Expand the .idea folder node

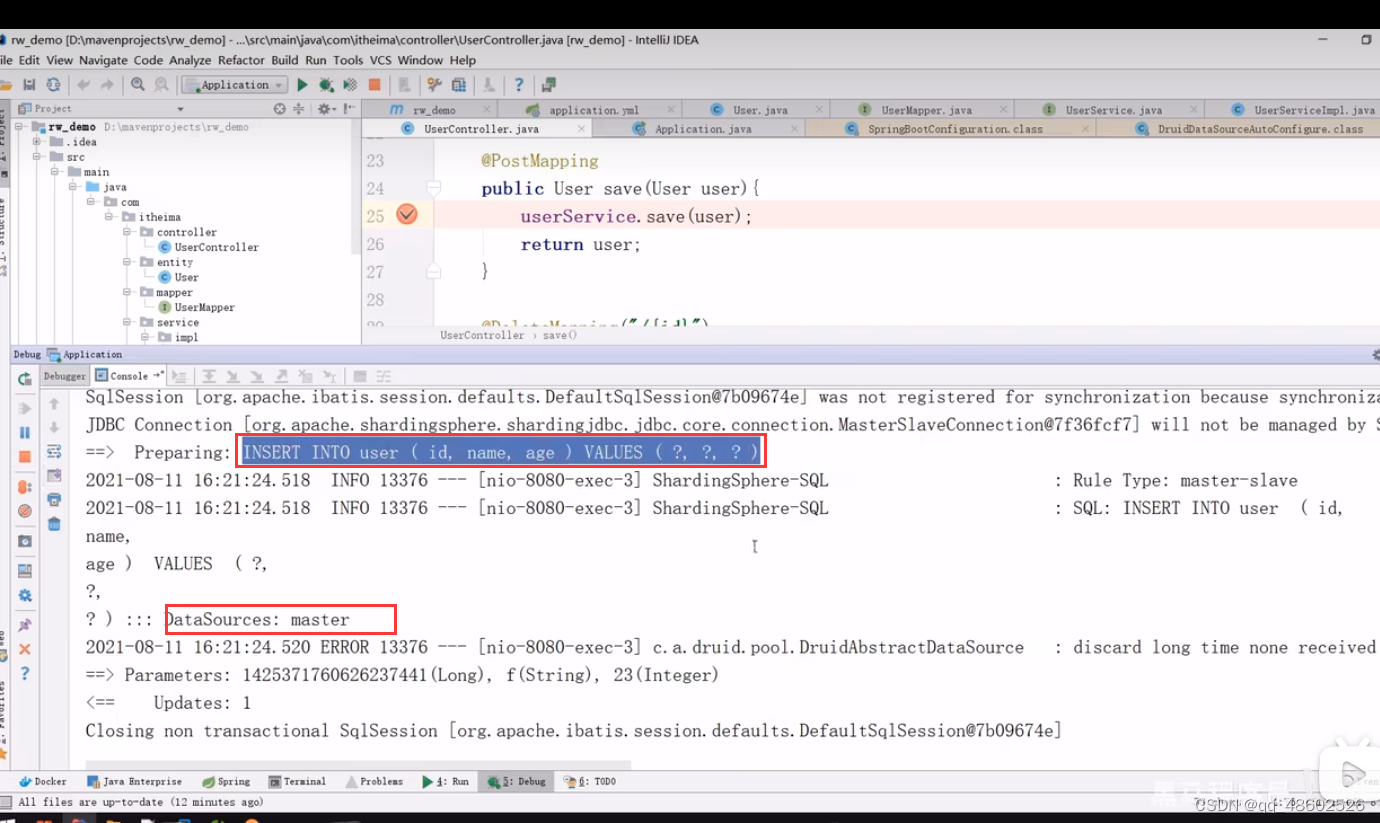(38, 142)
